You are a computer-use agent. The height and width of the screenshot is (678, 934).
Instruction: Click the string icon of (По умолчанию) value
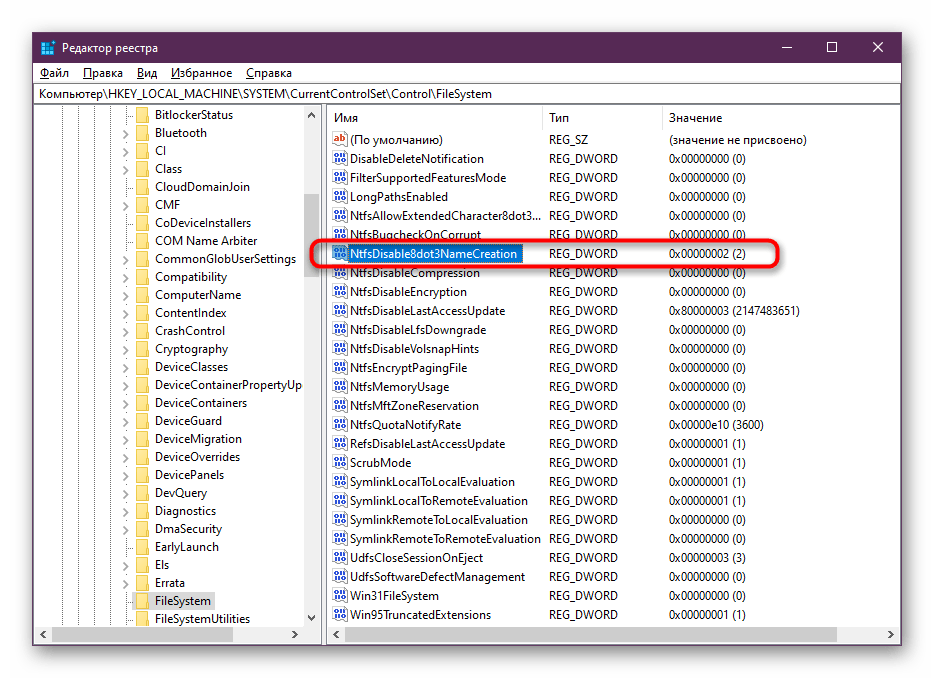coord(340,140)
